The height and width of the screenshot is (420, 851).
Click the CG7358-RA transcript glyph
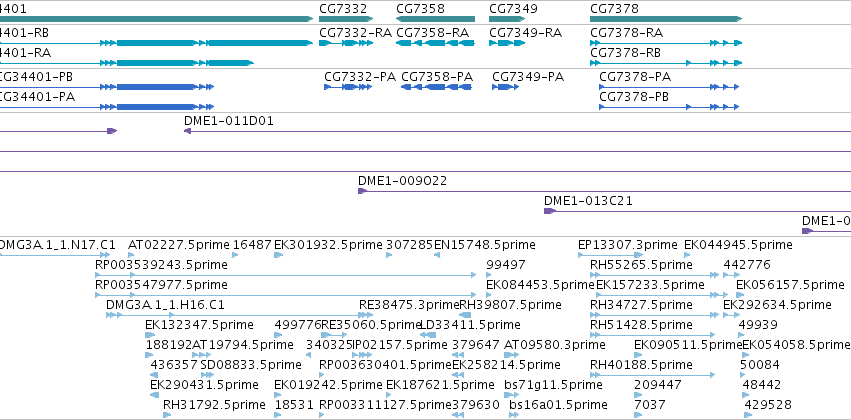(x=435, y=43)
